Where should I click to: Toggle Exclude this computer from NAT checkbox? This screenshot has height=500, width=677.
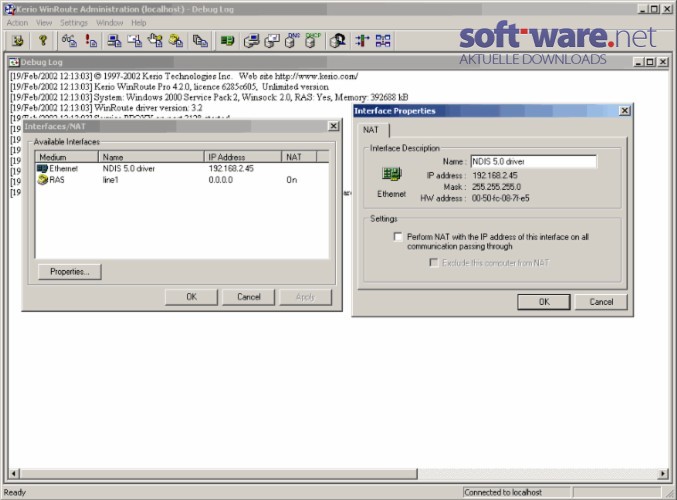point(433,263)
